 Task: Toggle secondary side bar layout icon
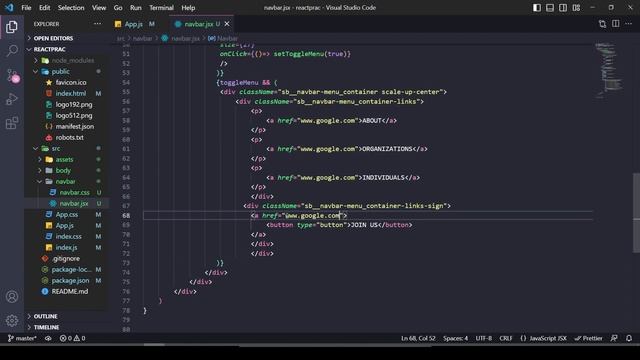point(563,8)
